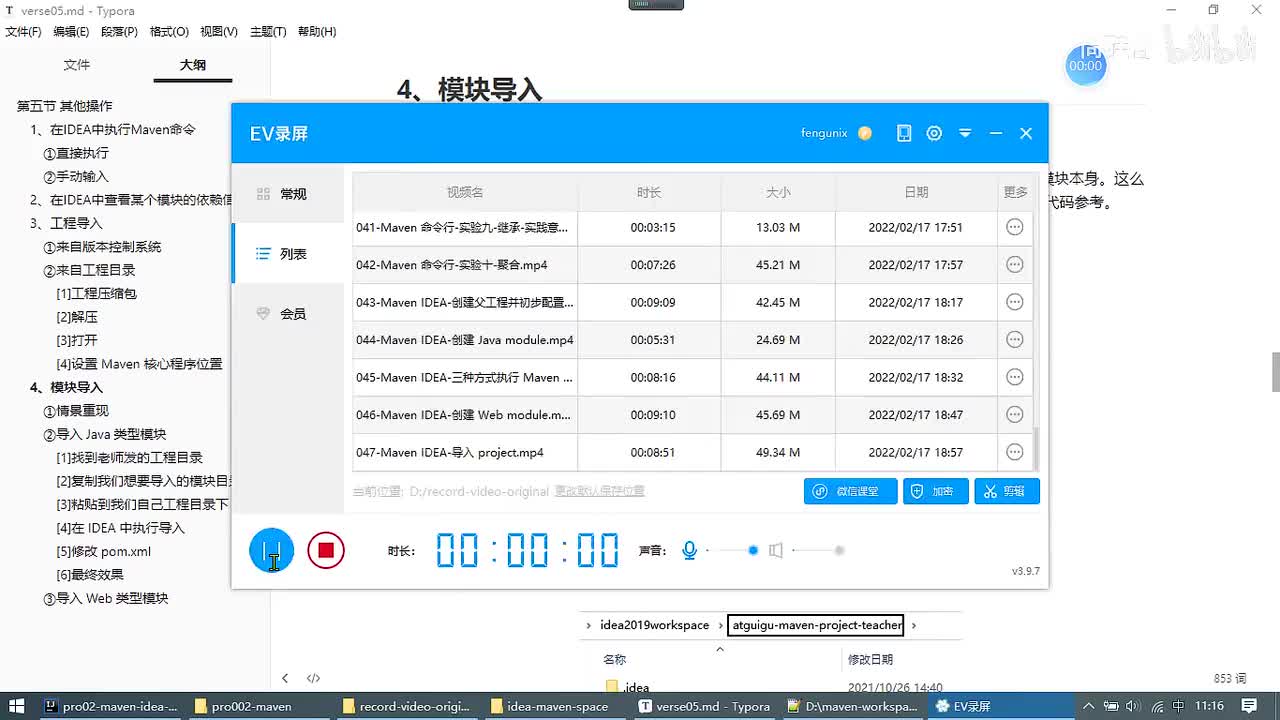Open Typora 编辑(E) menu

71,32
